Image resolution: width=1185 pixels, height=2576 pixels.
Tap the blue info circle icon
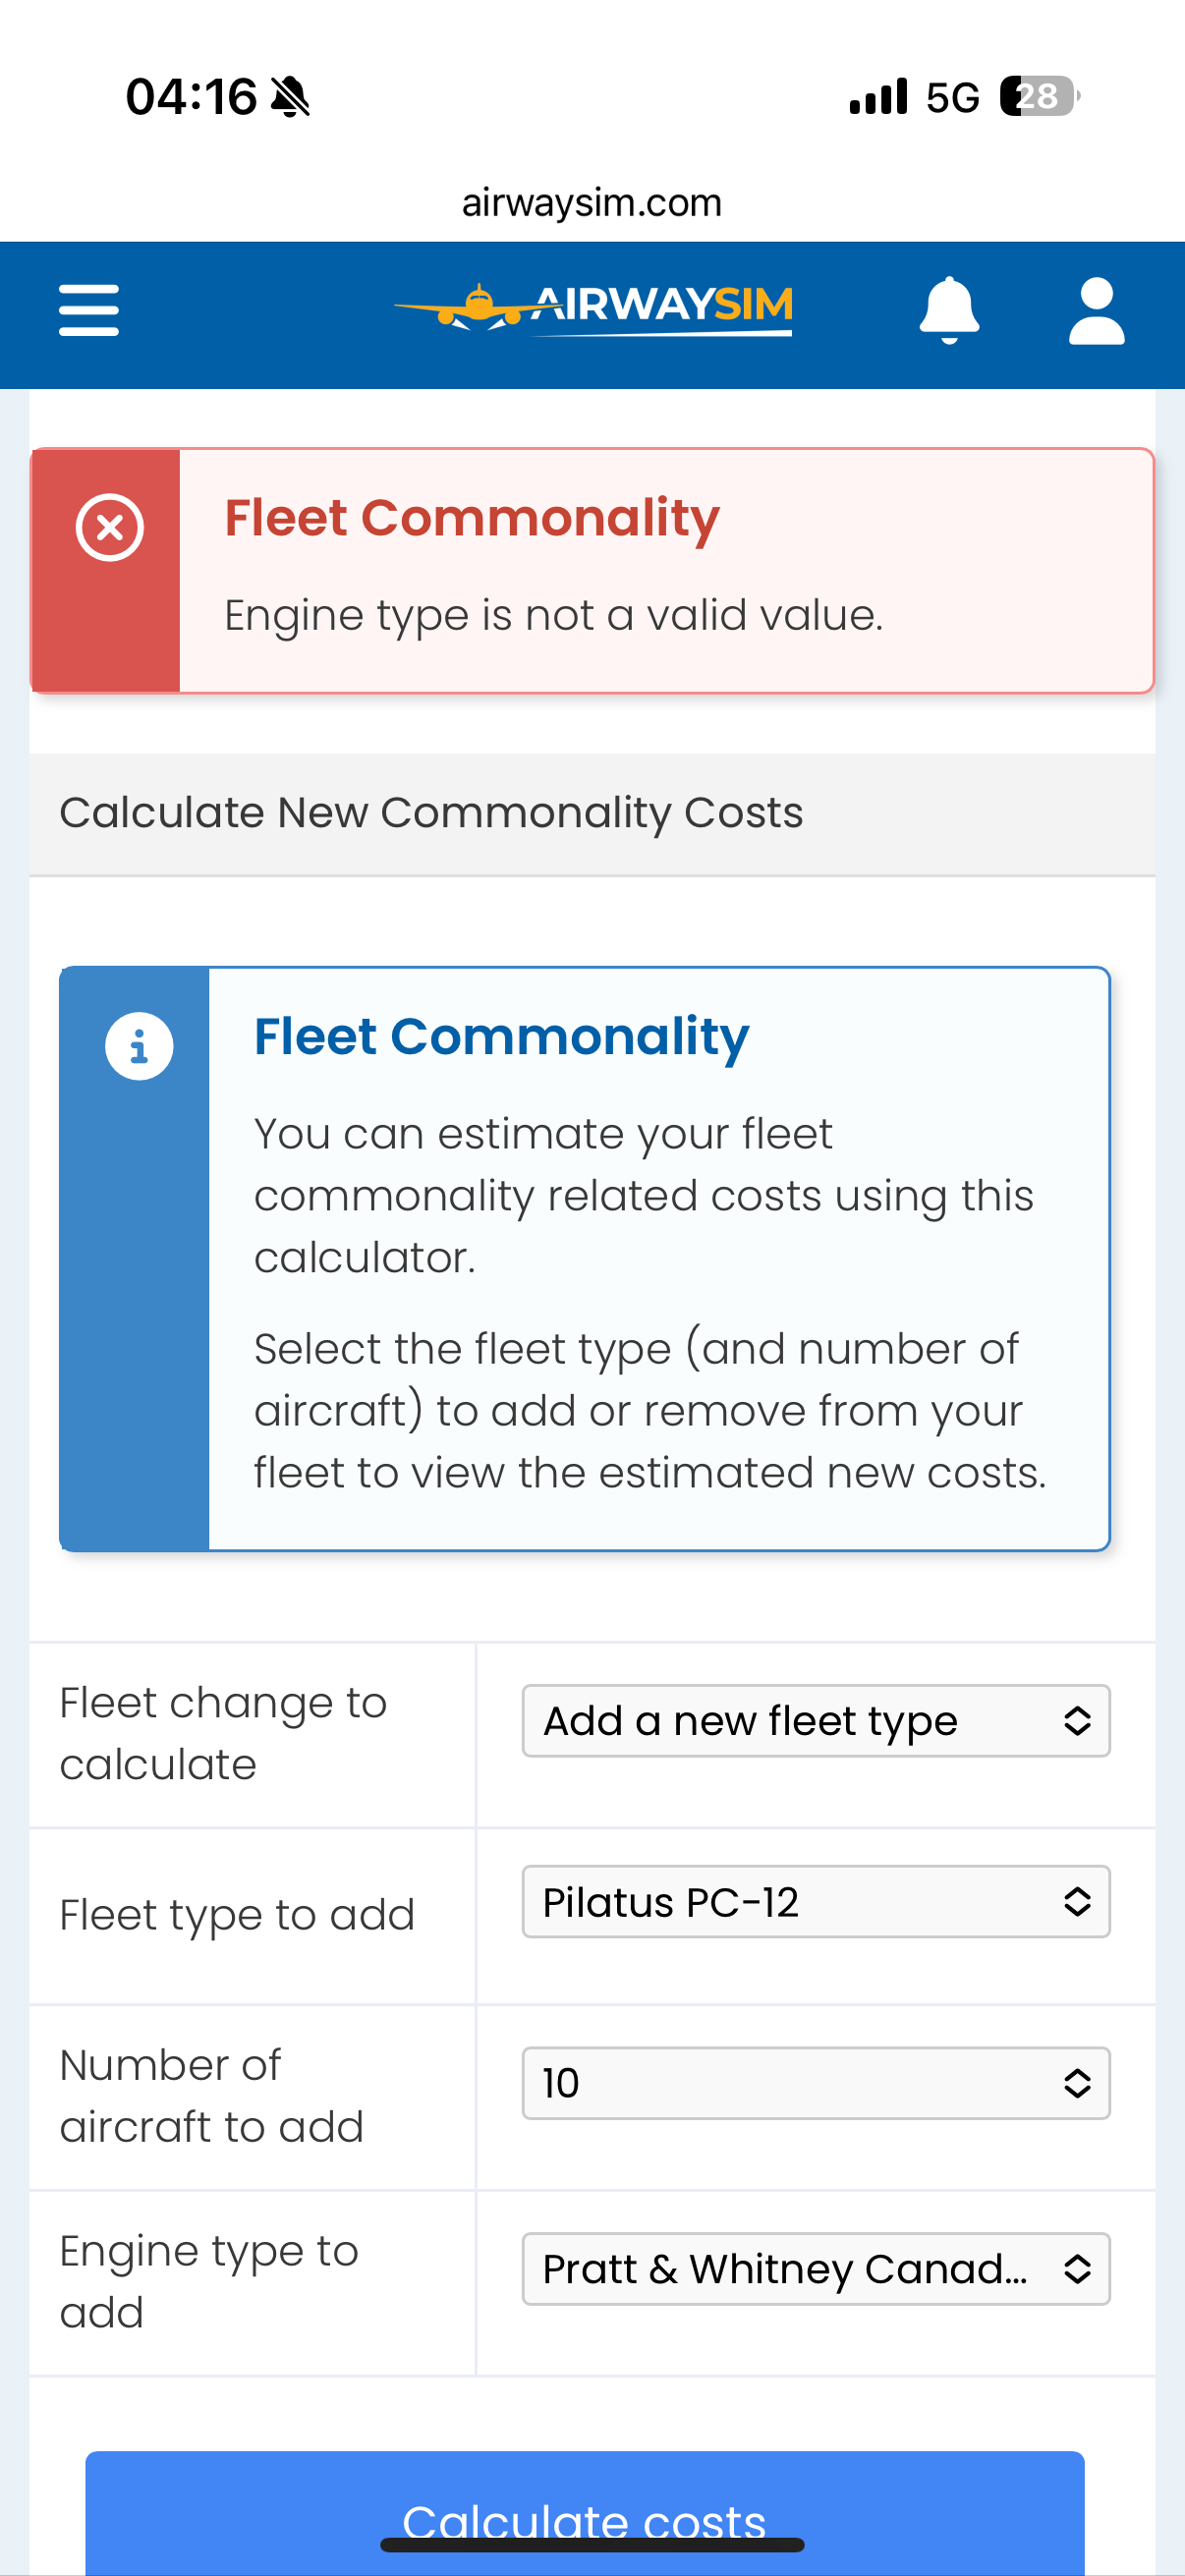click(x=139, y=1046)
